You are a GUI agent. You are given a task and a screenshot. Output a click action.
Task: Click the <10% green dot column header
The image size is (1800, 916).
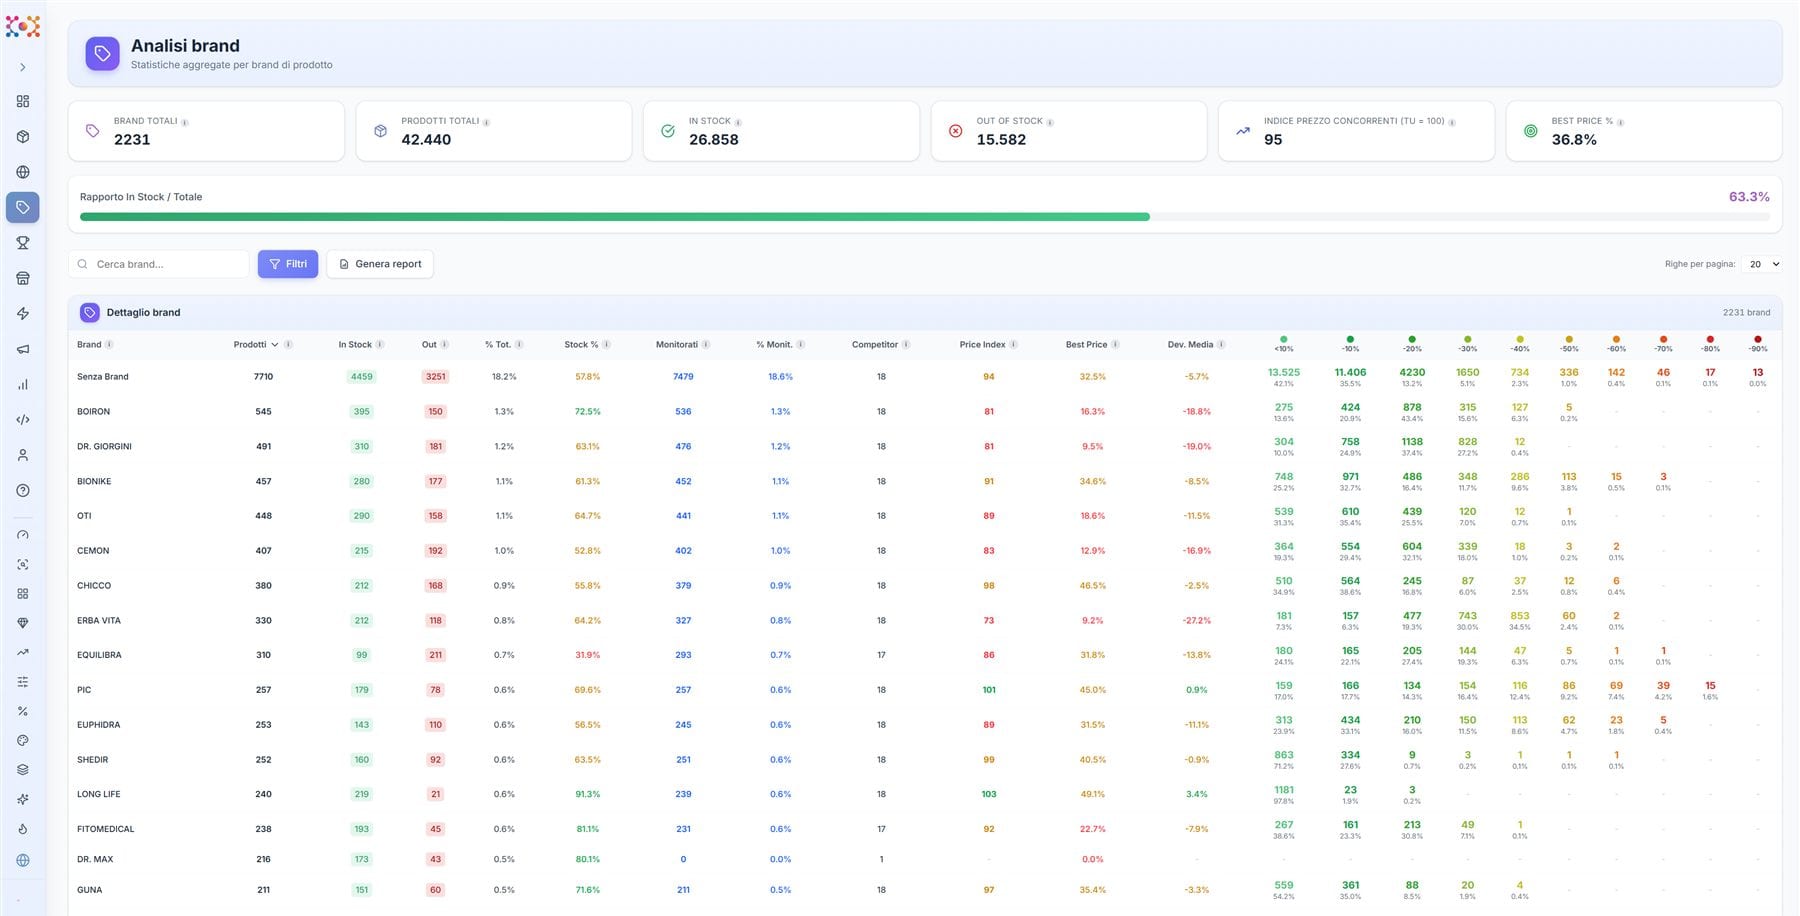[1284, 344]
